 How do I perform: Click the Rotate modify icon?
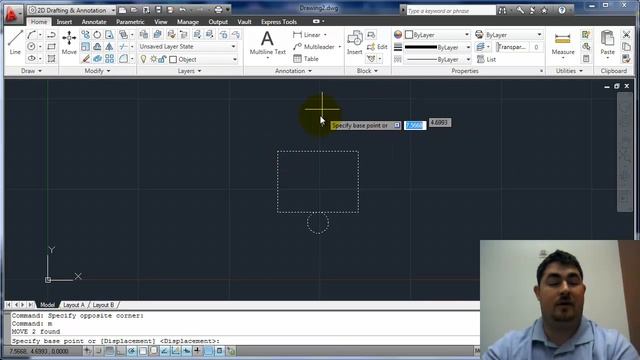point(97,35)
